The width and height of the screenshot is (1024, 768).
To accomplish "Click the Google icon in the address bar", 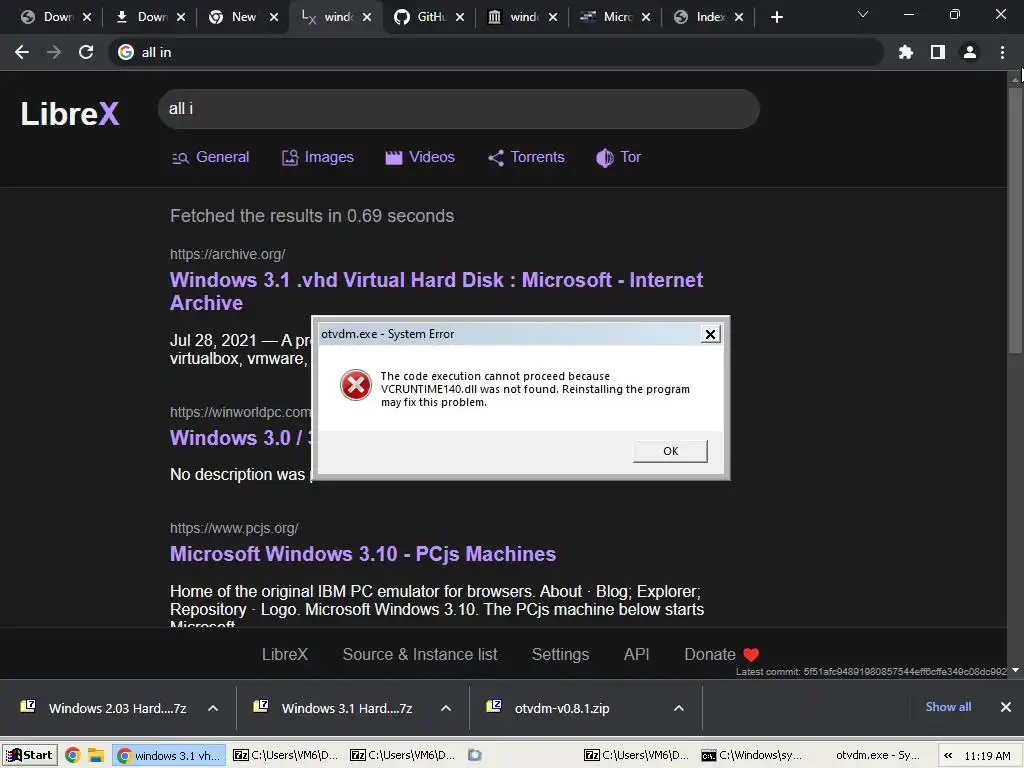I will click(126, 52).
